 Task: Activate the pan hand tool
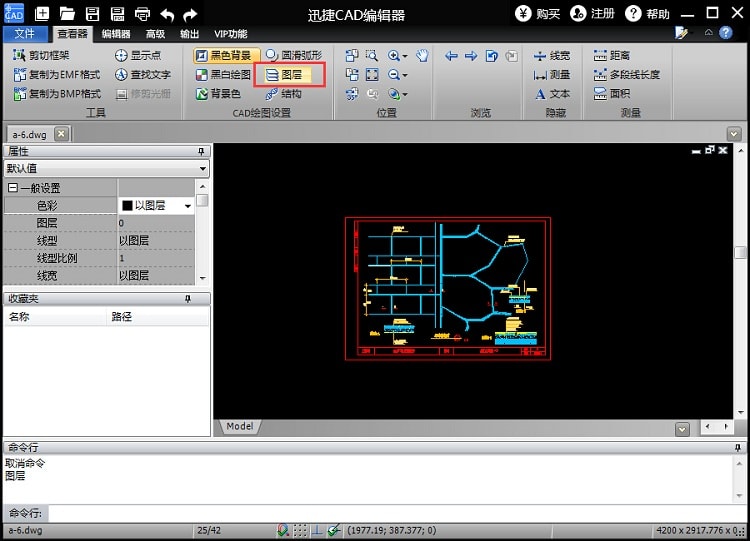[422, 56]
